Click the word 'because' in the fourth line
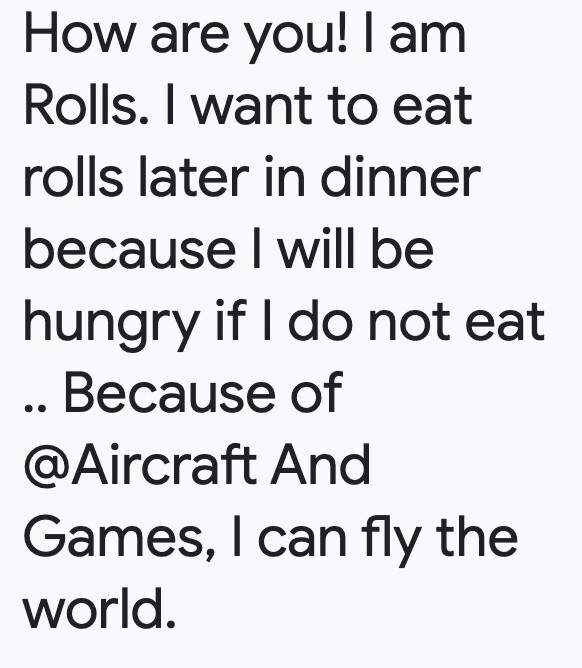 click(x=130, y=248)
